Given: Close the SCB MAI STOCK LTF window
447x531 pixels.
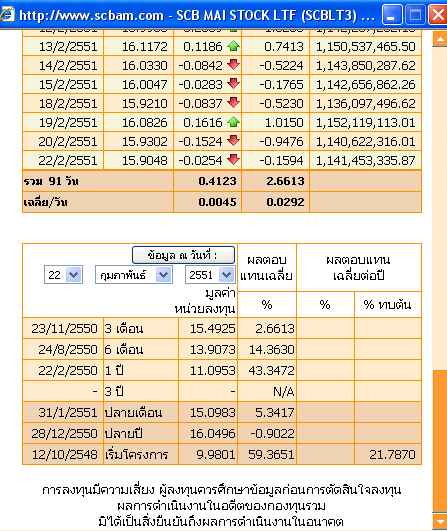Looking at the screenshot, I should click(x=438, y=15).
